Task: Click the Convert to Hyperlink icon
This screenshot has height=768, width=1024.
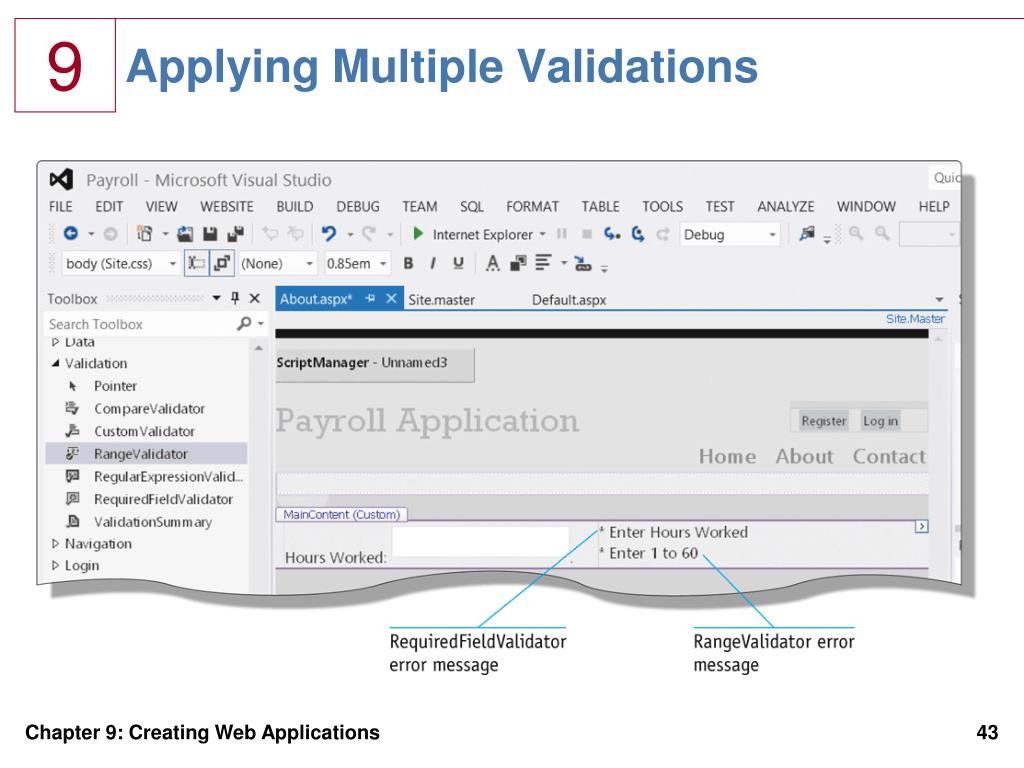Action: 583,264
